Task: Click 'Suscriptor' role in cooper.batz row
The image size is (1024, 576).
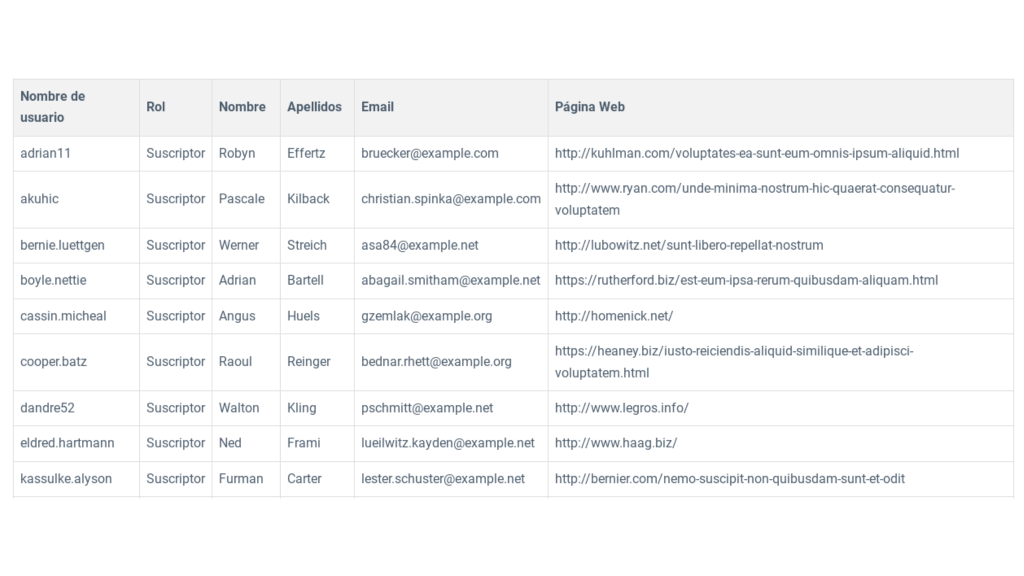Action: [176, 362]
